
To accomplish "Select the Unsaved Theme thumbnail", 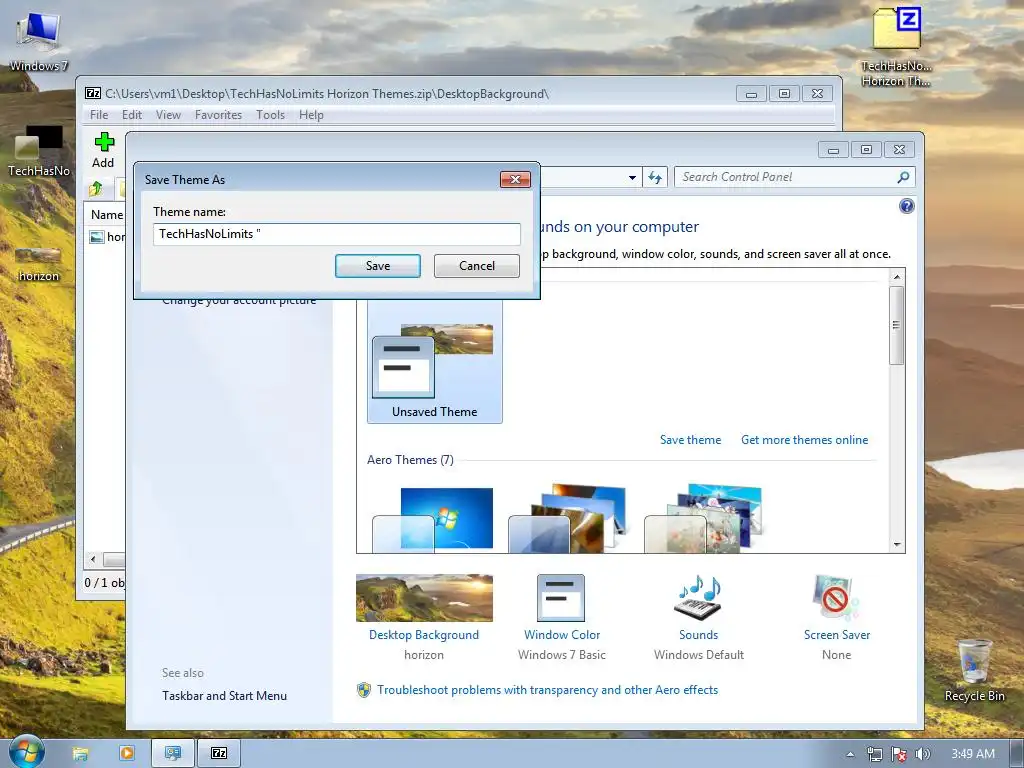I will click(434, 360).
